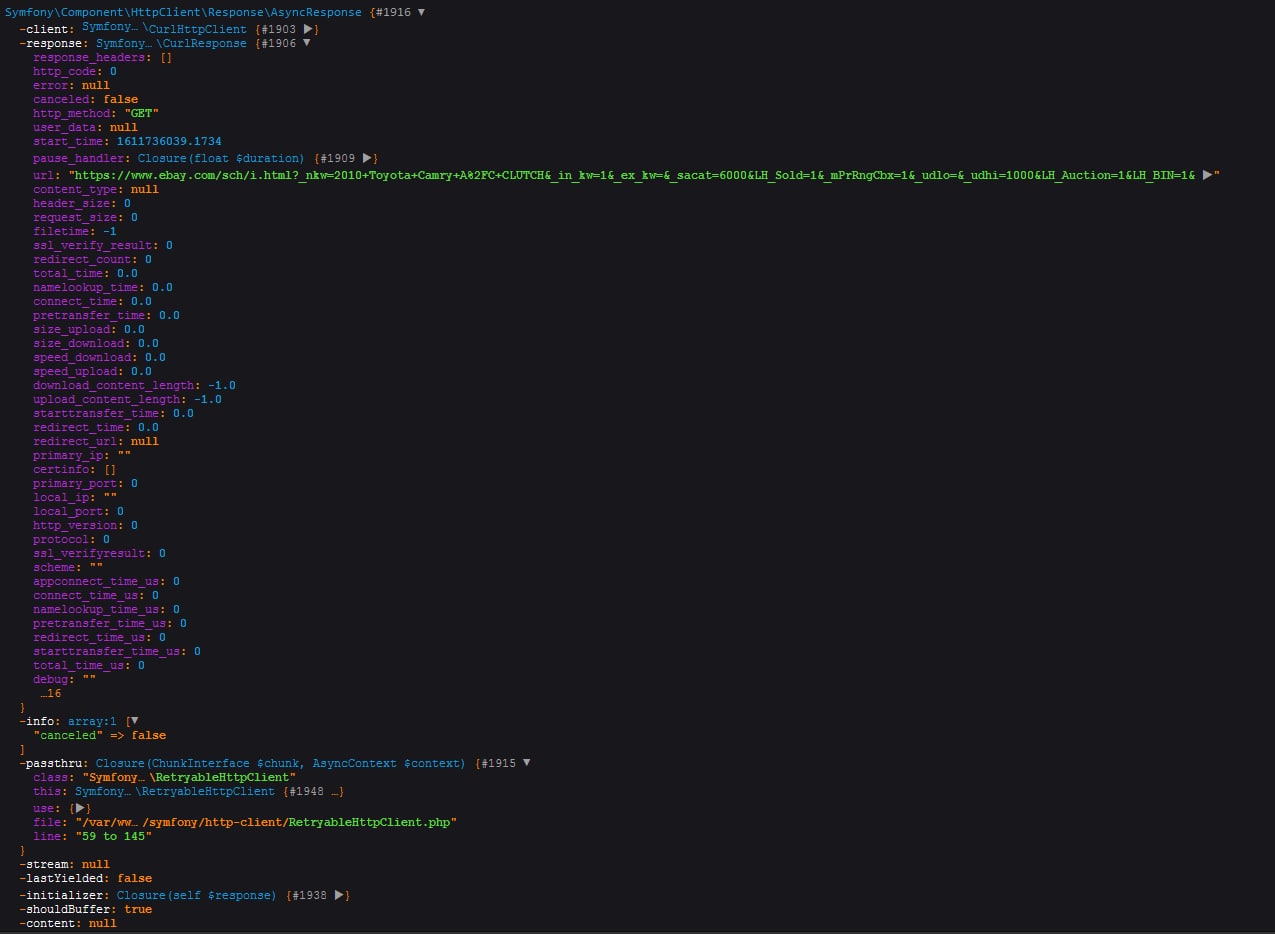
Task: Click the user_data: null row
Action: 86,128
